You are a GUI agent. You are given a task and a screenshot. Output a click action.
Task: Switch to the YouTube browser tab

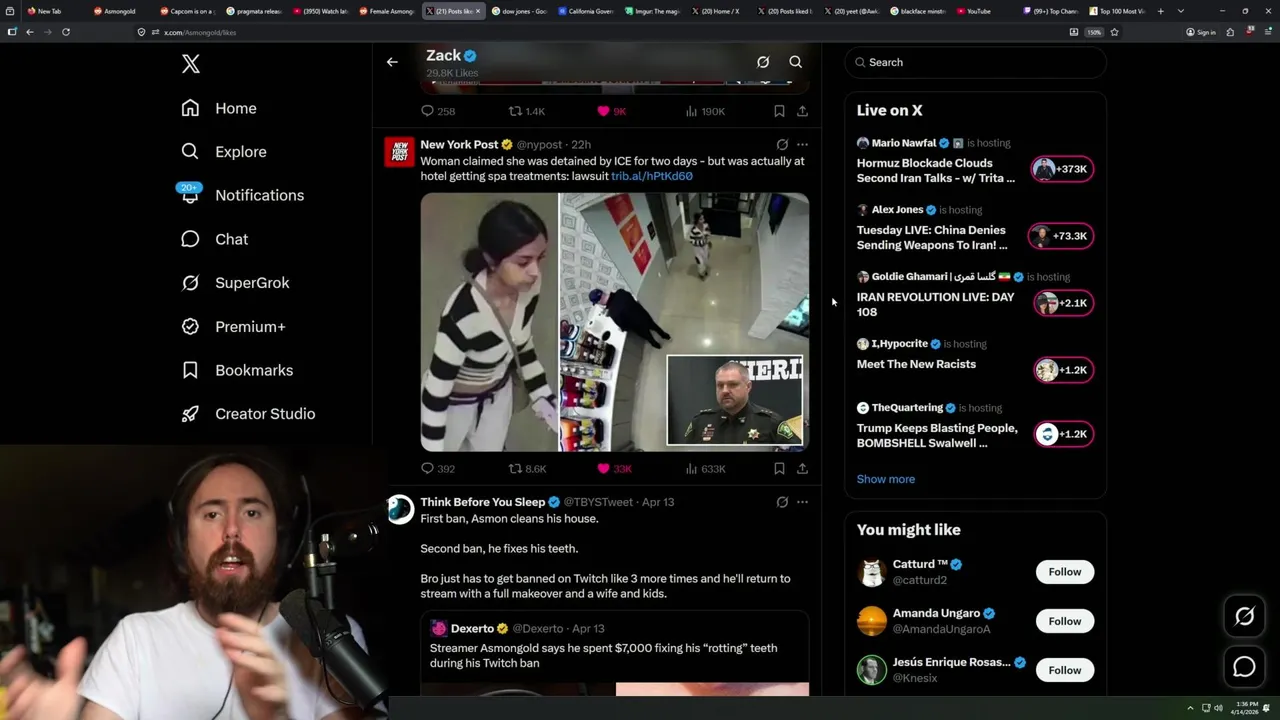point(979,11)
